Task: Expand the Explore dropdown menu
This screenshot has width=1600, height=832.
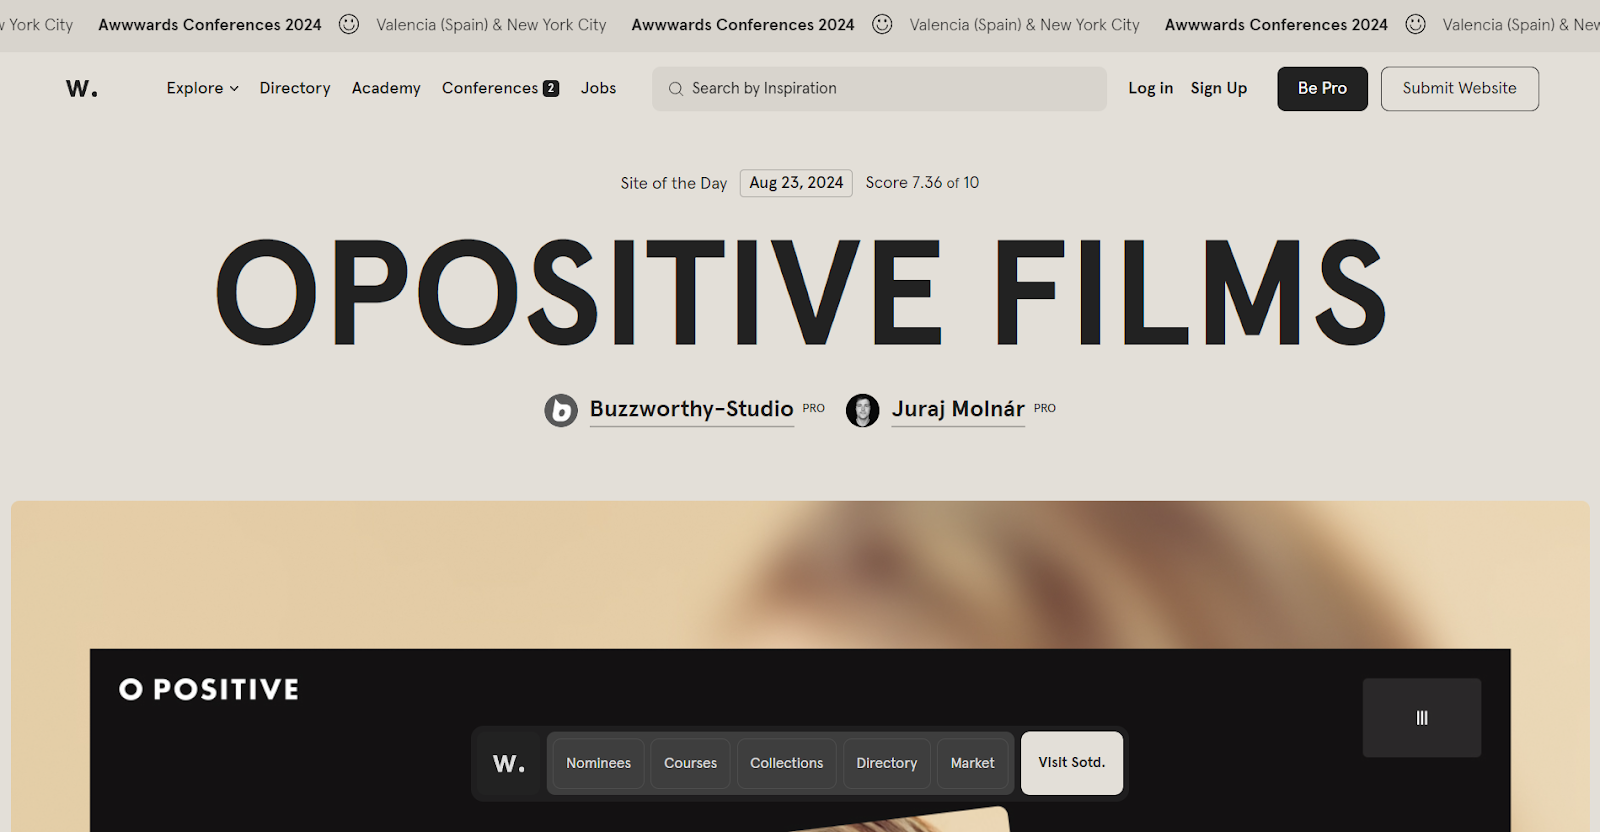Action: (x=202, y=88)
